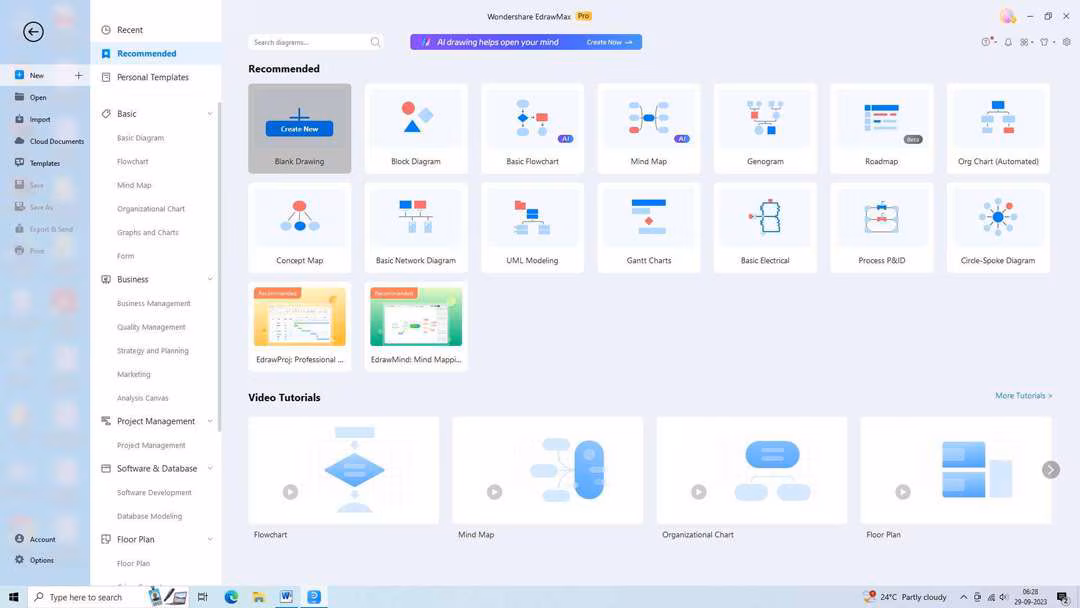This screenshot has height=608, width=1080.
Task: Select the Mind Map template
Action: 649,128
